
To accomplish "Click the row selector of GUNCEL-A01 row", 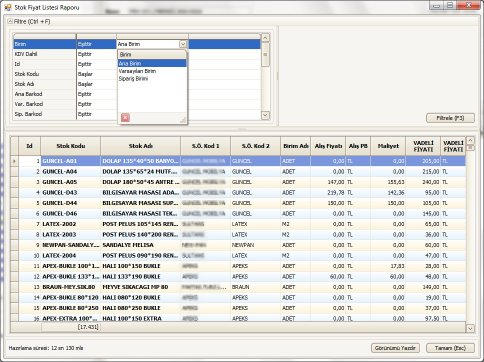I will 14,161.
